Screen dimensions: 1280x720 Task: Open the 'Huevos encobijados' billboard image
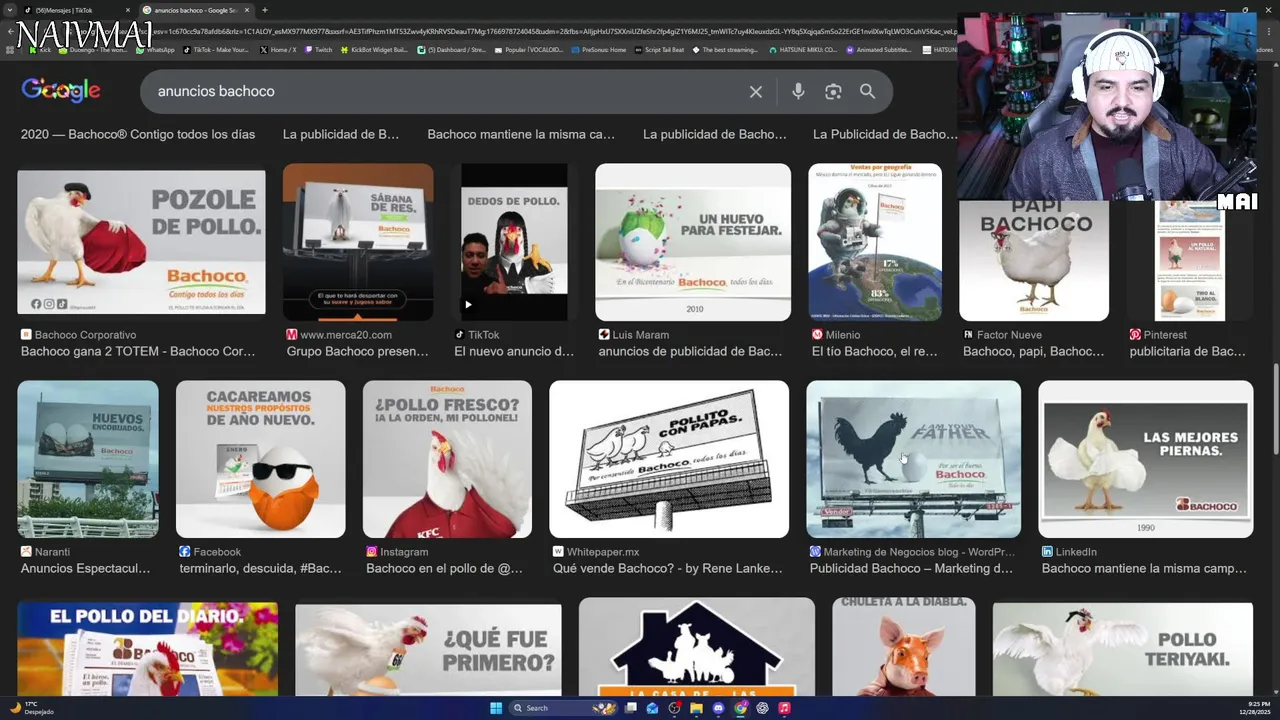(88, 459)
